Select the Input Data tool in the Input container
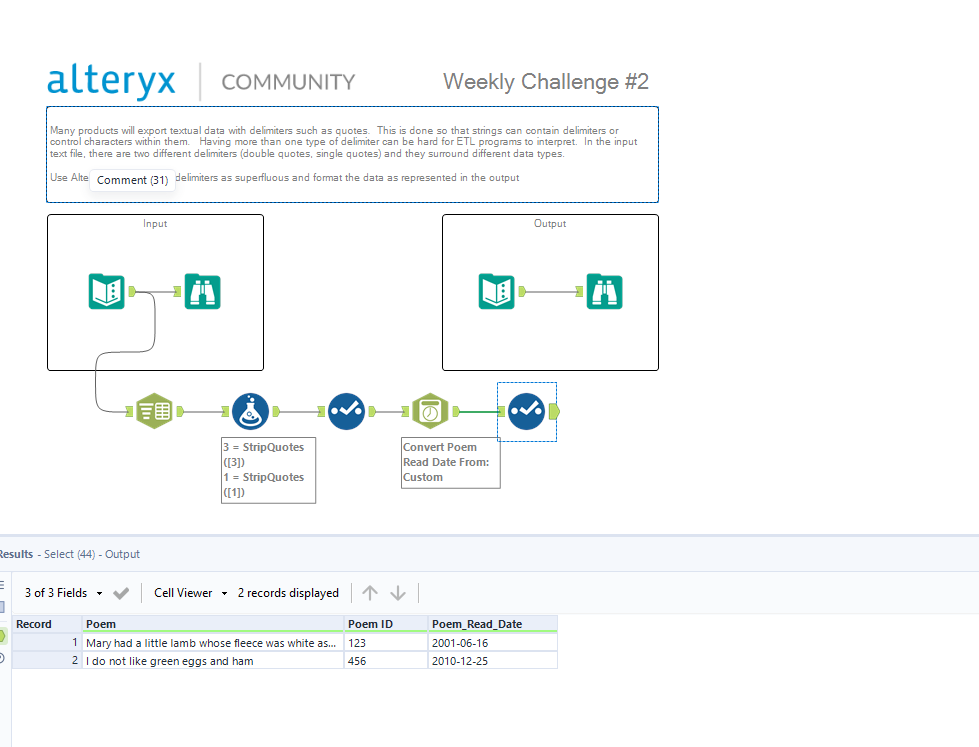979x747 pixels. 106,291
